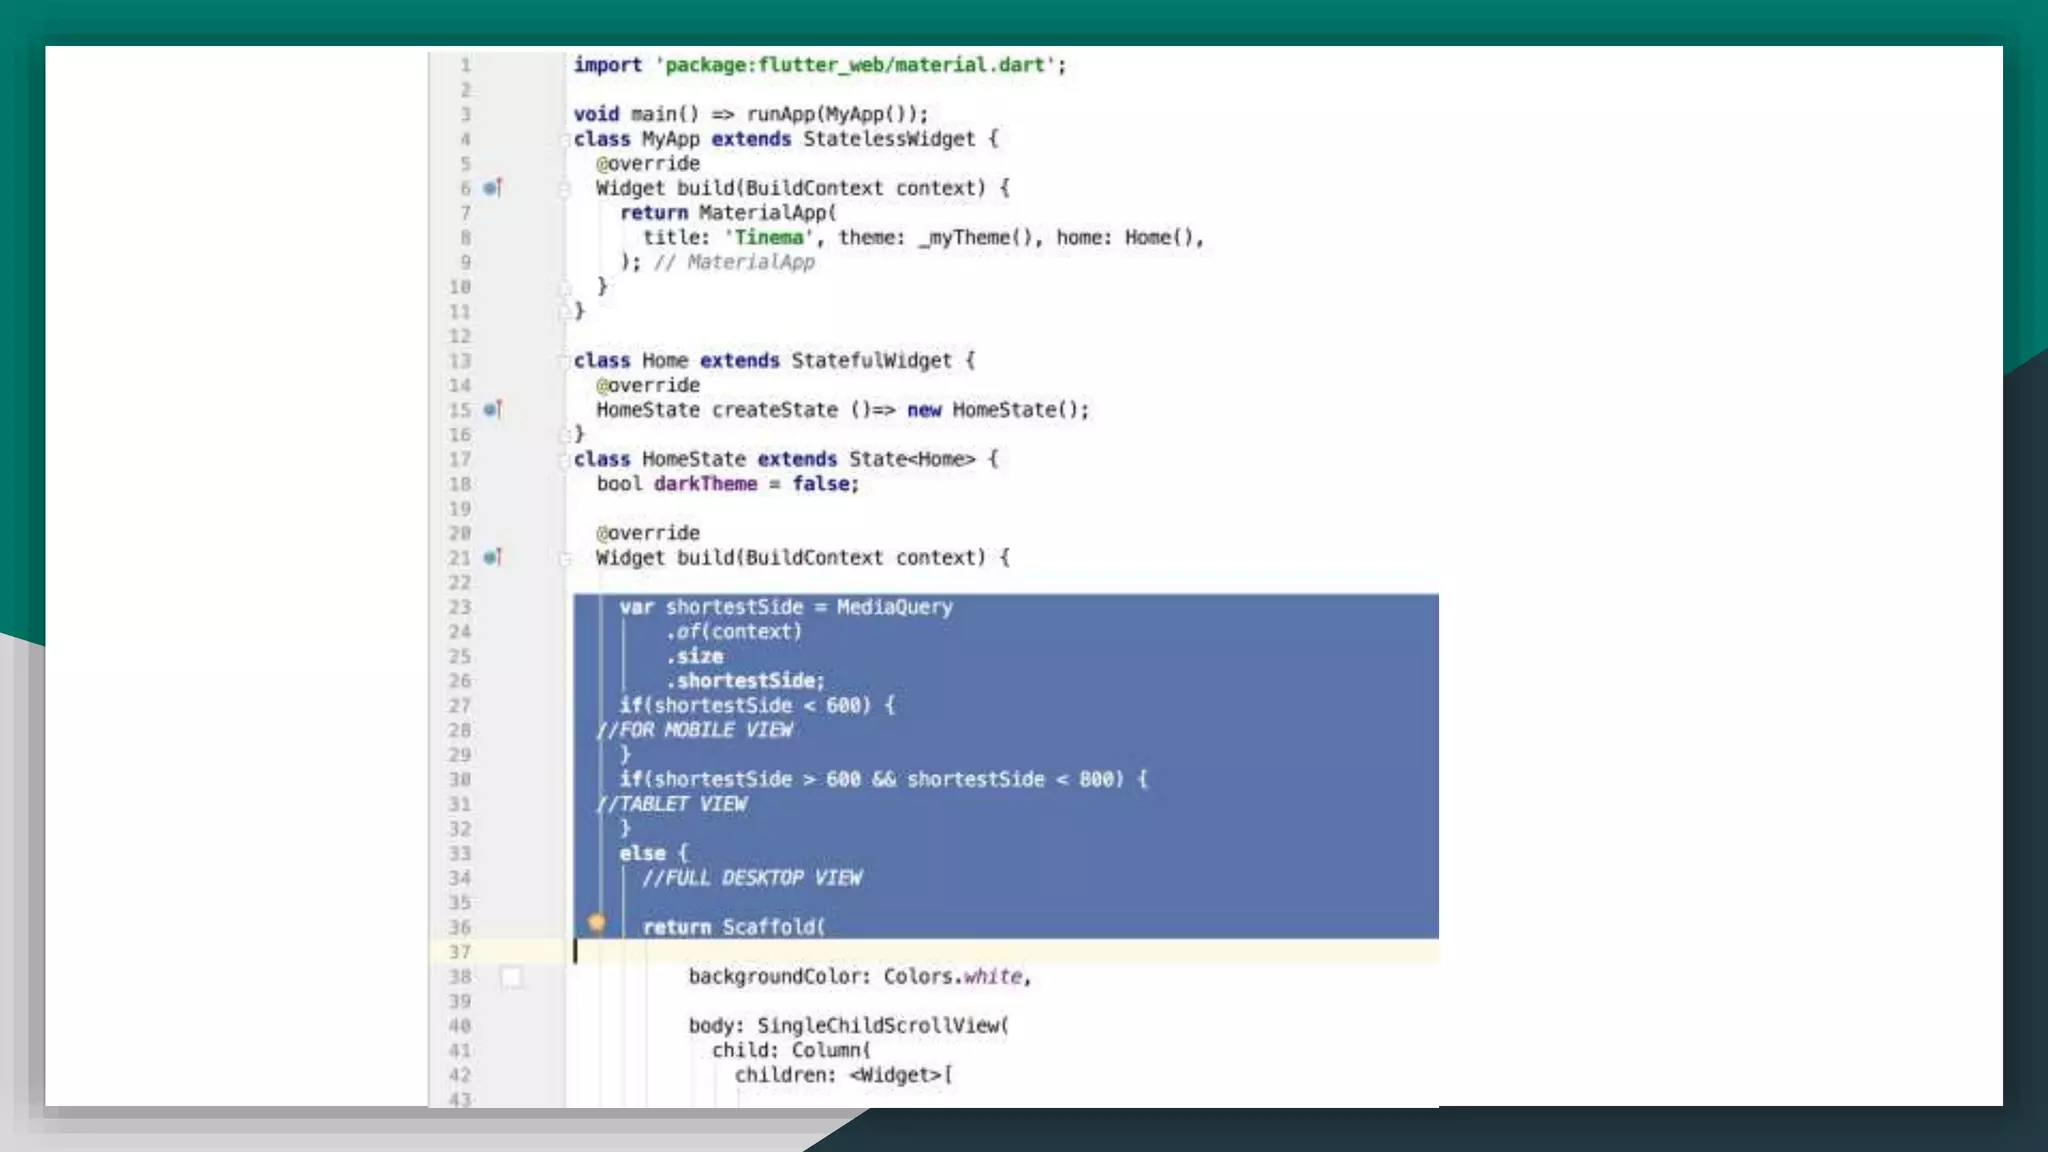The image size is (2048, 1152).
Task: Click the fold end marker on line 11
Action: coord(564,313)
